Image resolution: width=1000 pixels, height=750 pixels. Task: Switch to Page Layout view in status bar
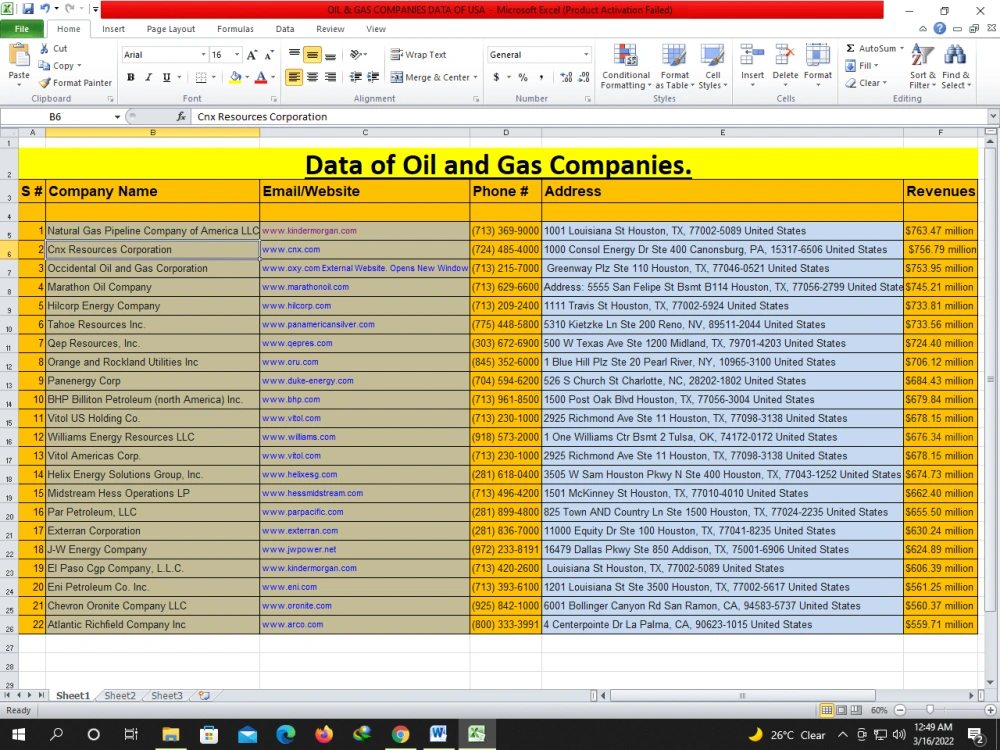point(841,710)
